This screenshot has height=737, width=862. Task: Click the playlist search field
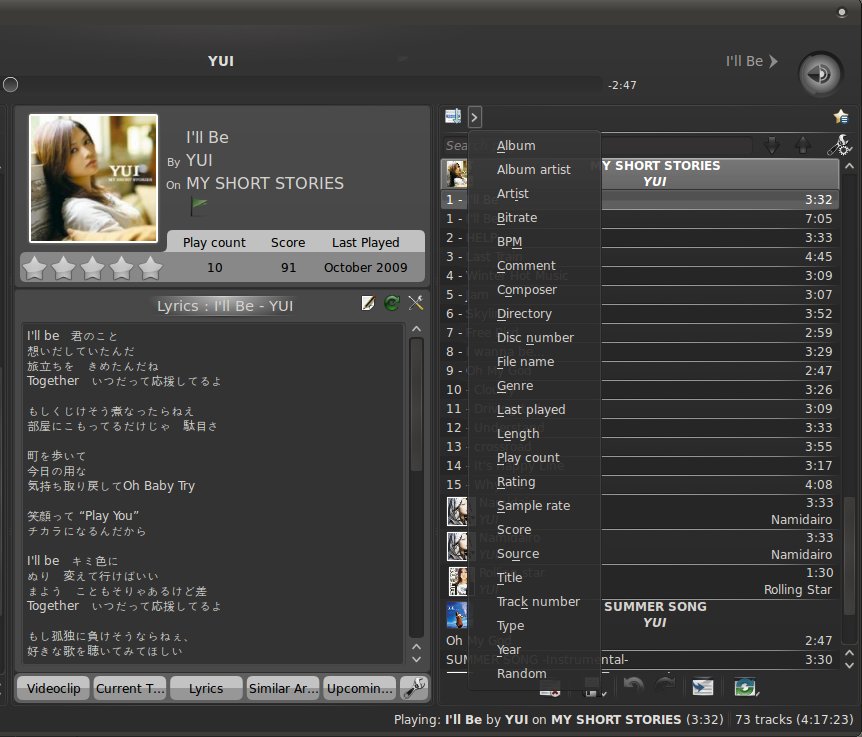(598, 146)
